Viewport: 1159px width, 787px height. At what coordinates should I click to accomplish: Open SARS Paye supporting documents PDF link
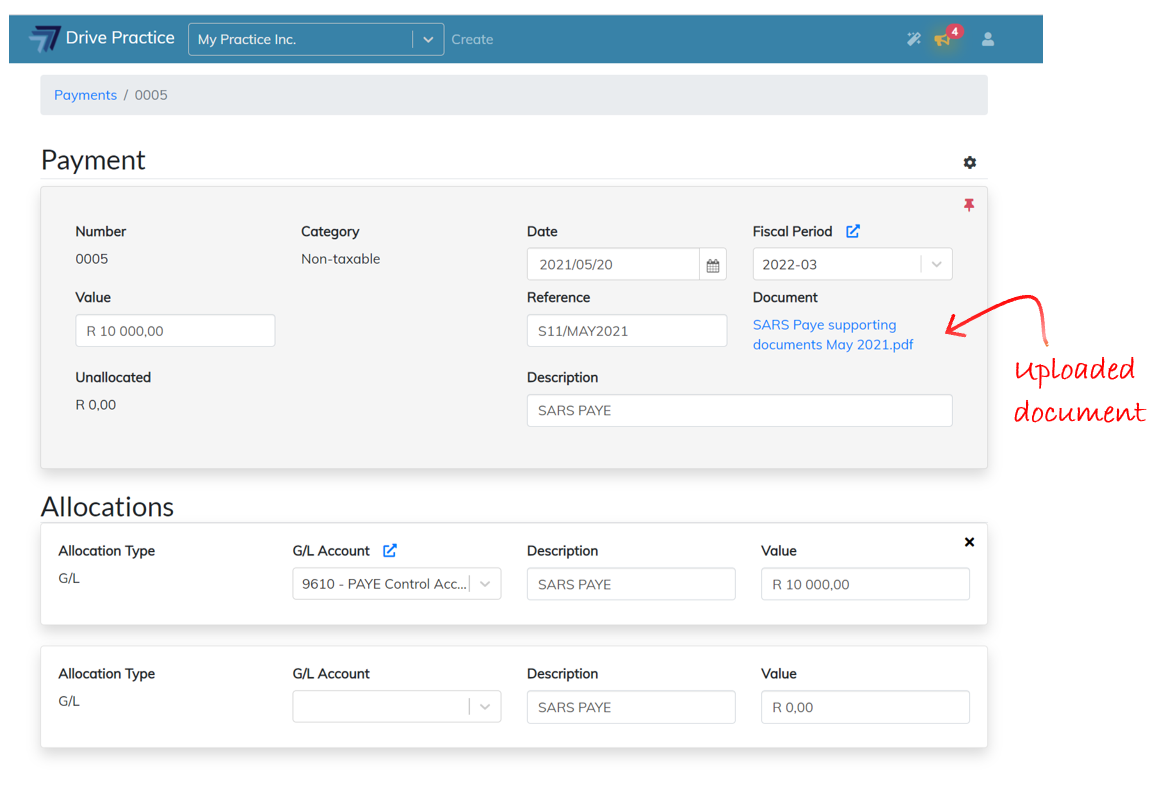click(x=832, y=335)
